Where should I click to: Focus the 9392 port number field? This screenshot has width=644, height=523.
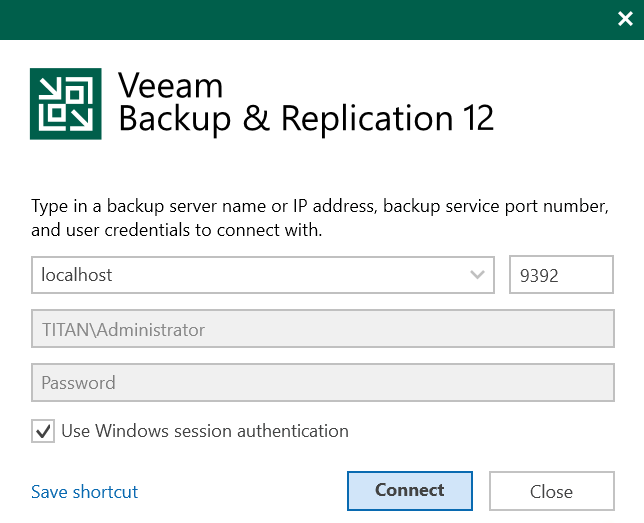[561, 274]
